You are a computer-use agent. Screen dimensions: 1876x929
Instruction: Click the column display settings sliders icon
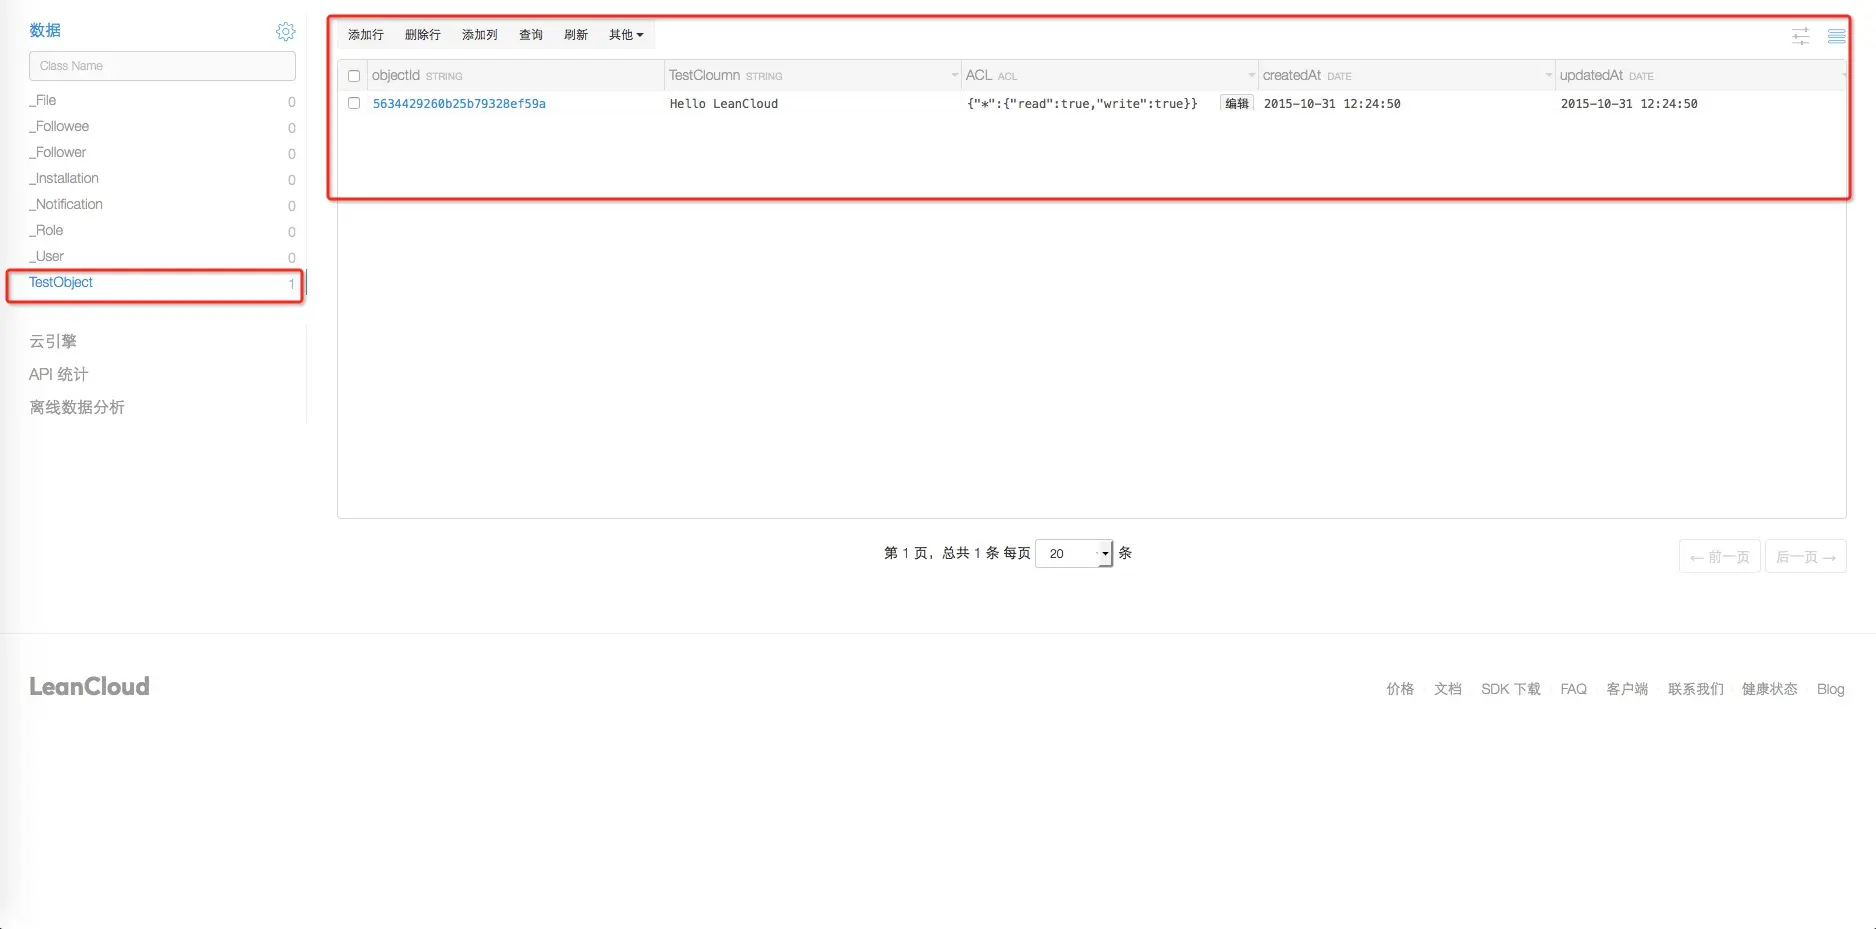(x=1800, y=36)
